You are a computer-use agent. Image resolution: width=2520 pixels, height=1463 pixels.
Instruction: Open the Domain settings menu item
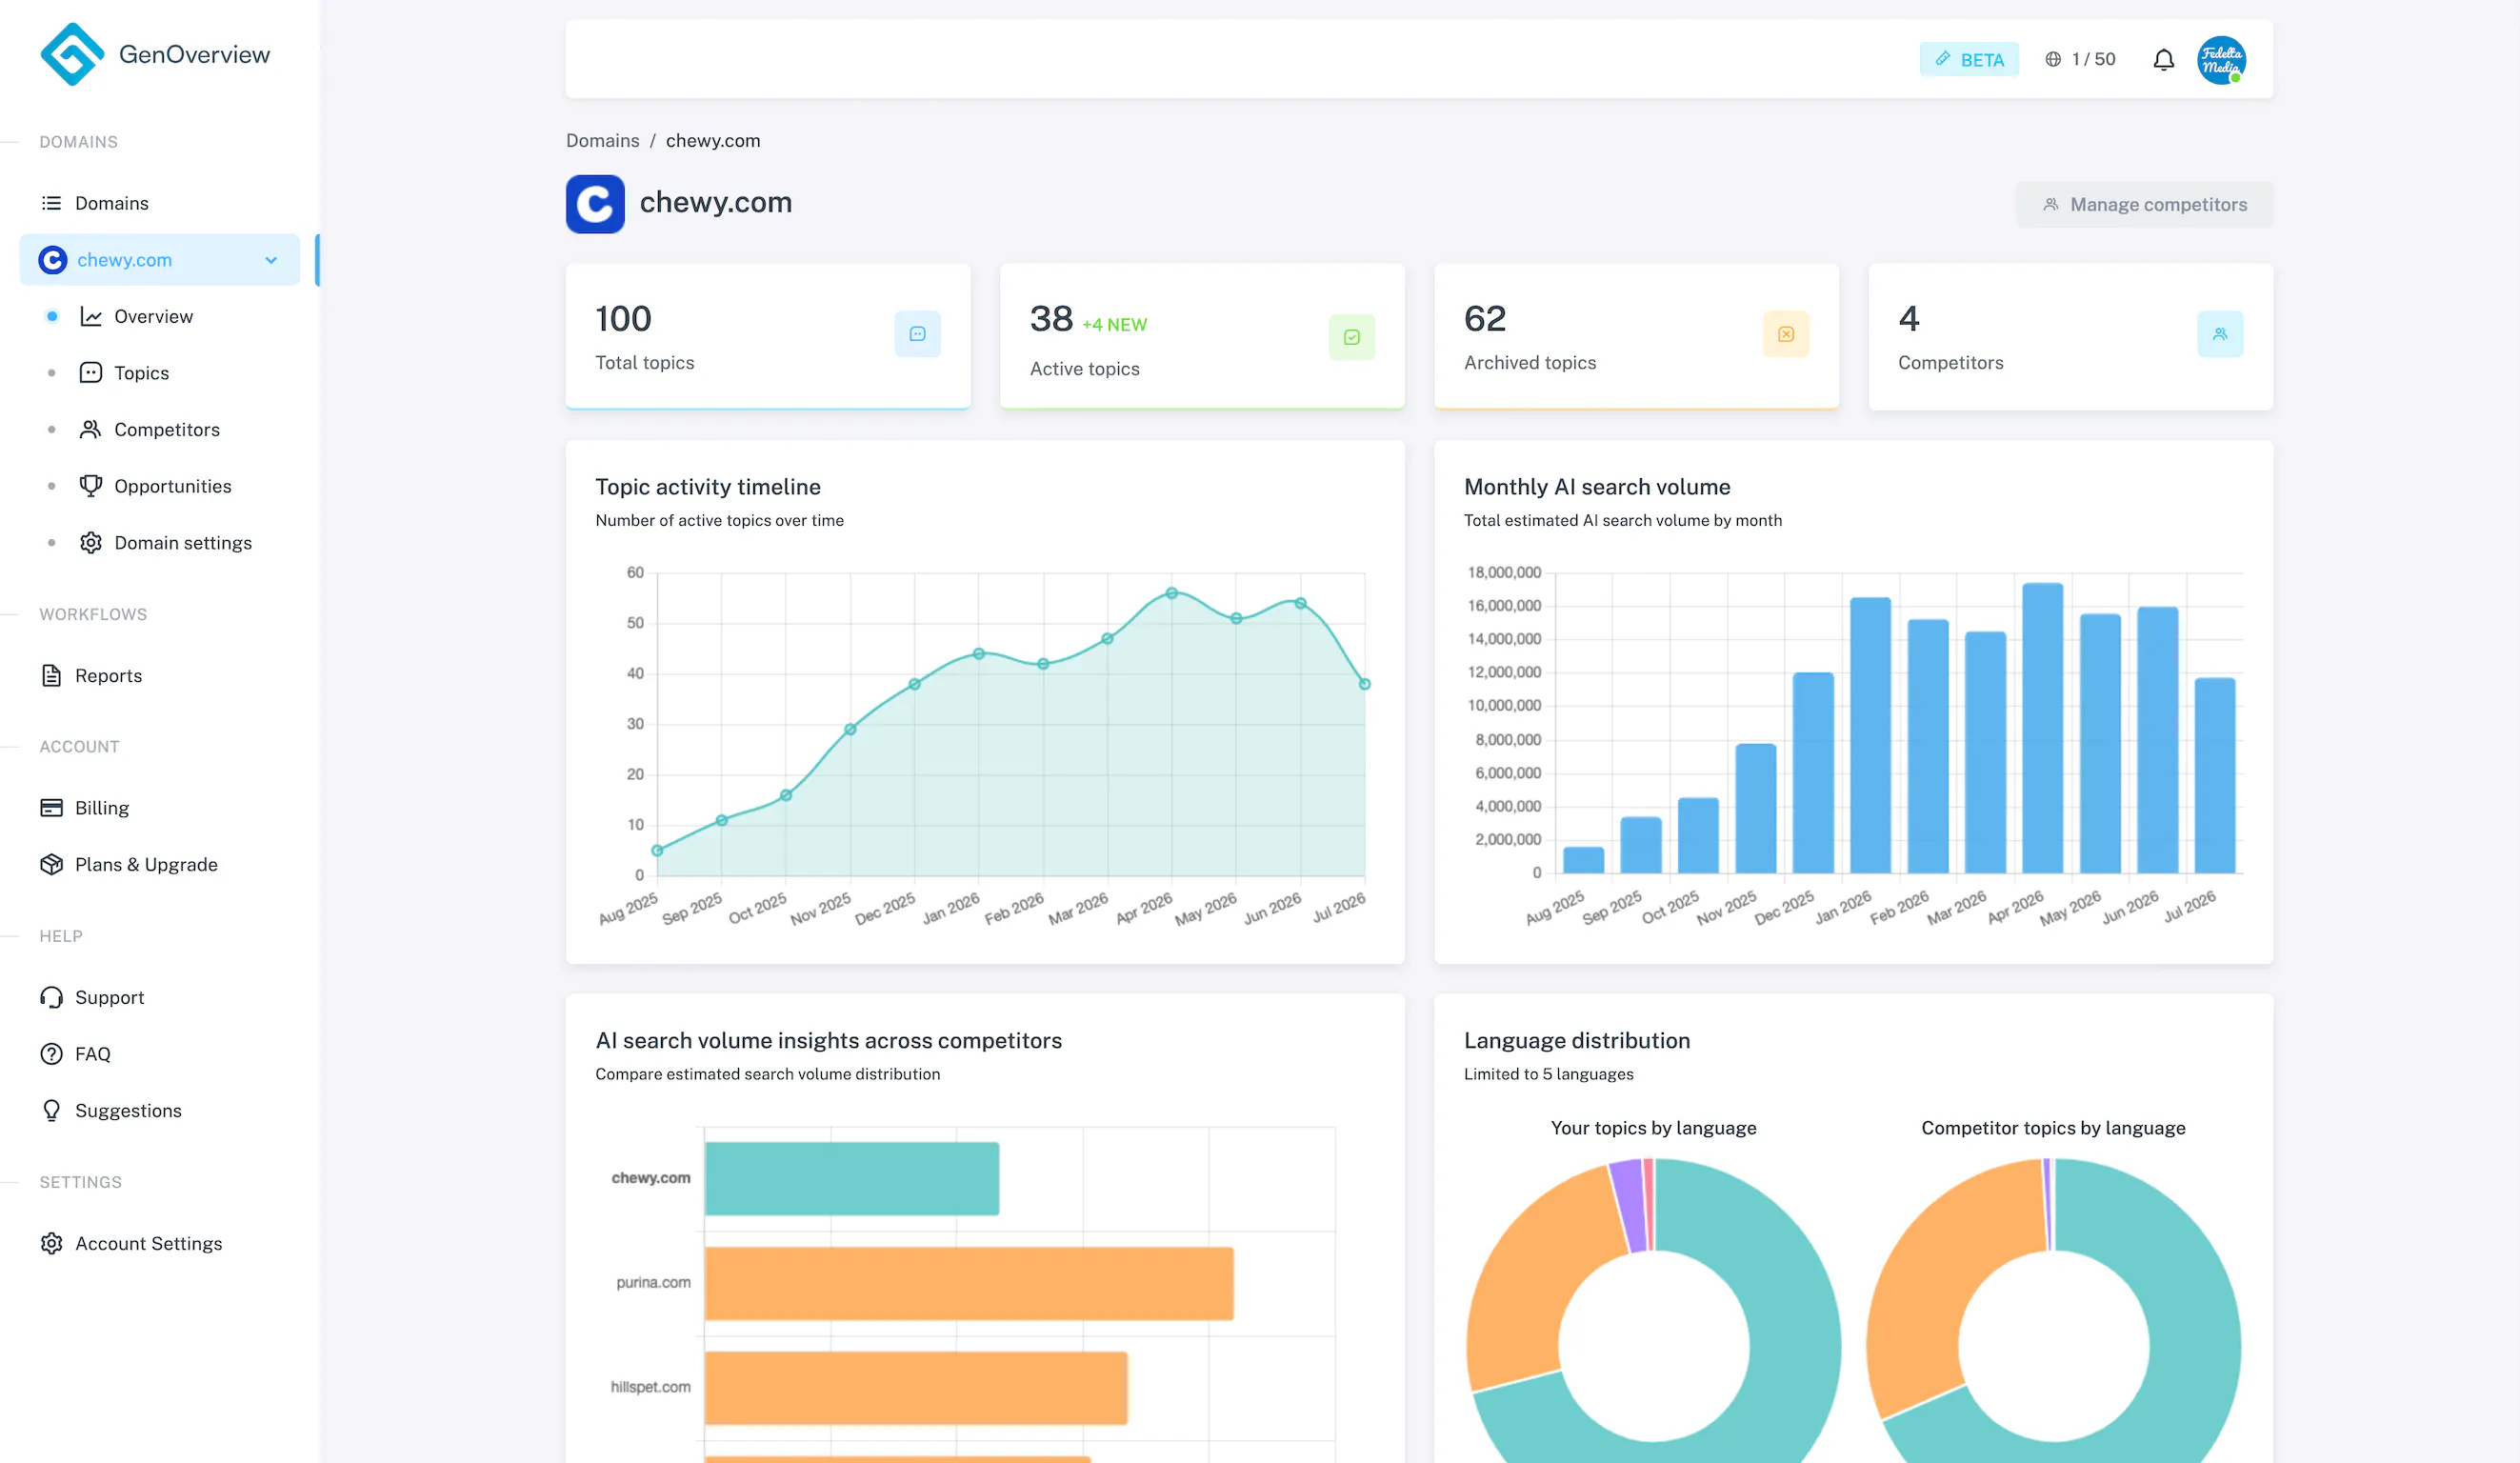(182, 543)
